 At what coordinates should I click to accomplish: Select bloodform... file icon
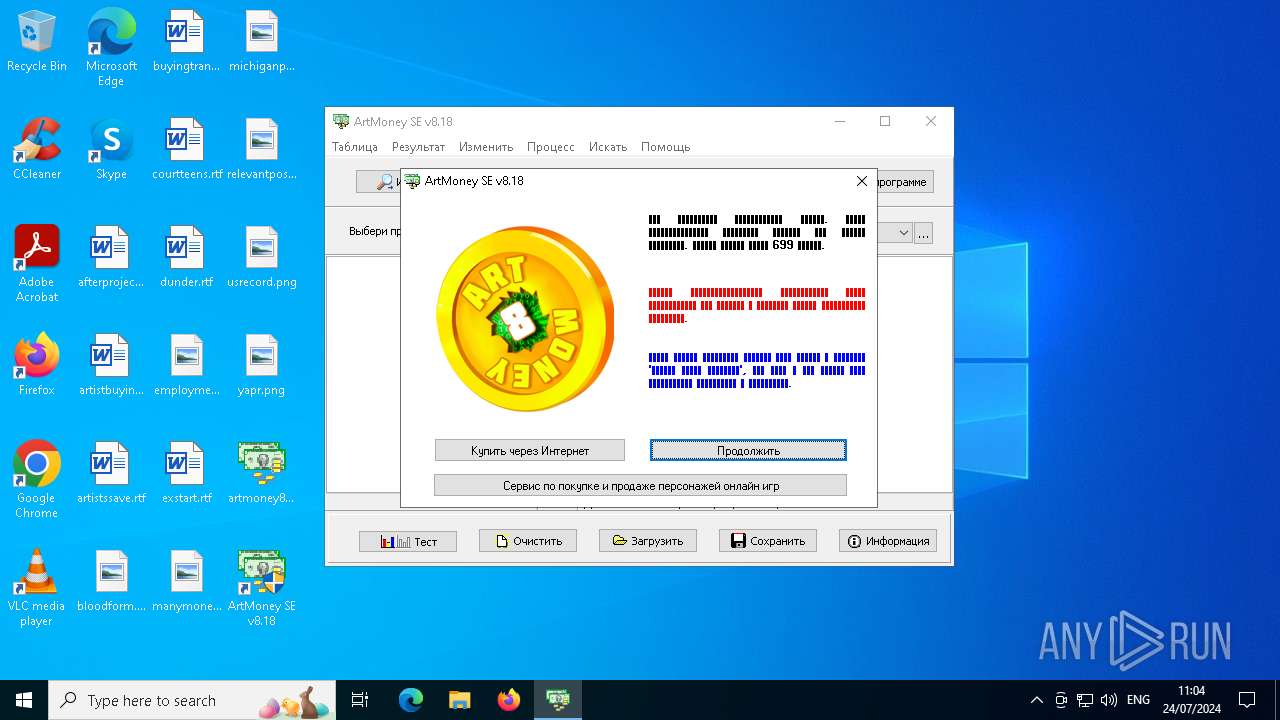tap(111, 581)
